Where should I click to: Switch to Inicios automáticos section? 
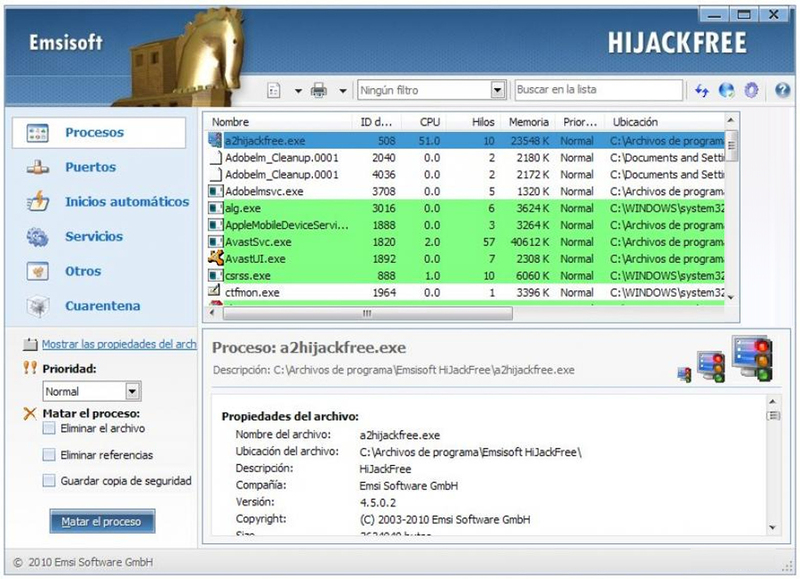[x=127, y=202]
